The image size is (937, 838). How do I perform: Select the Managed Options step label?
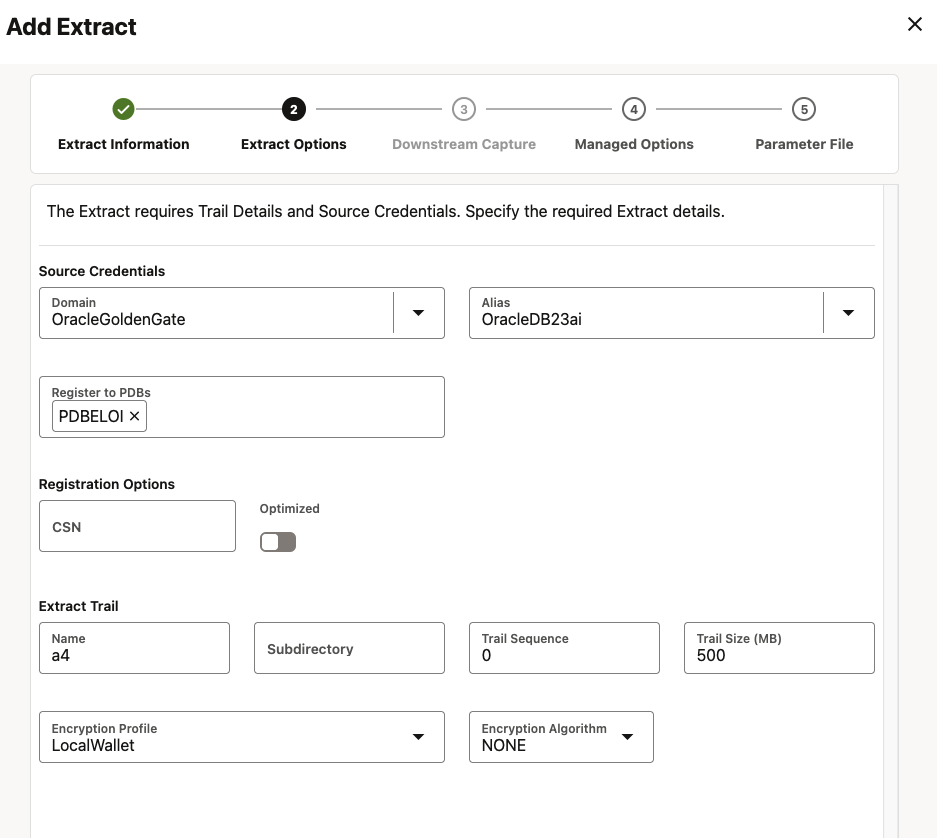[633, 144]
